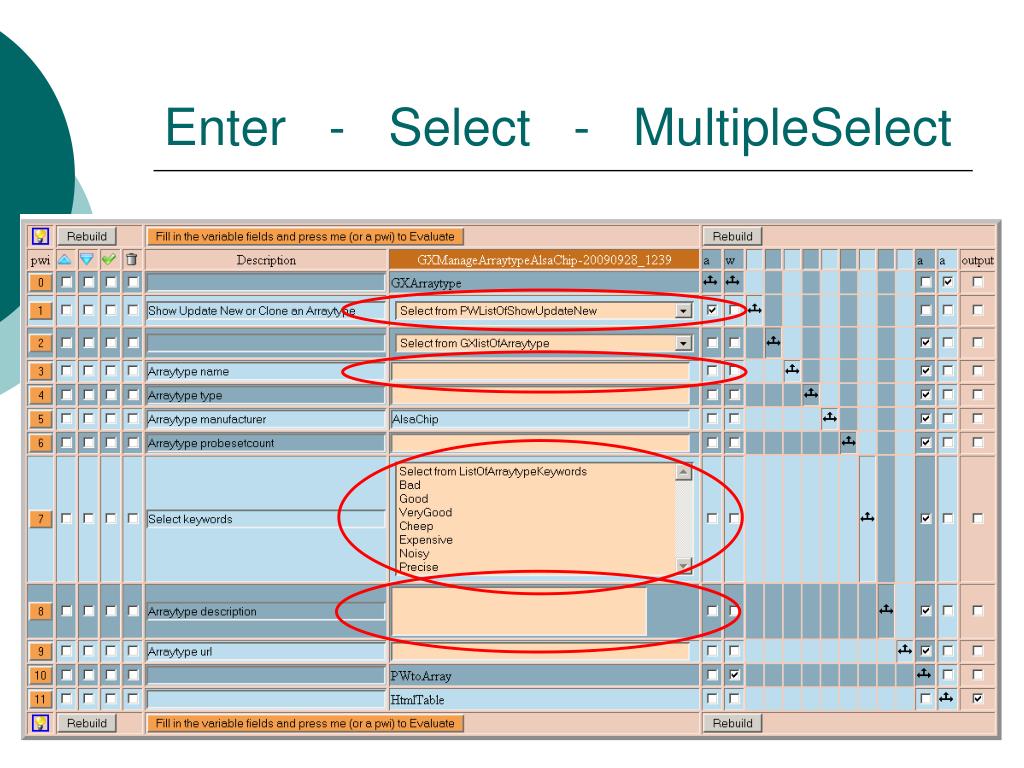
Task: Click the pwi number 3 button
Action: pyautogui.click(x=40, y=371)
